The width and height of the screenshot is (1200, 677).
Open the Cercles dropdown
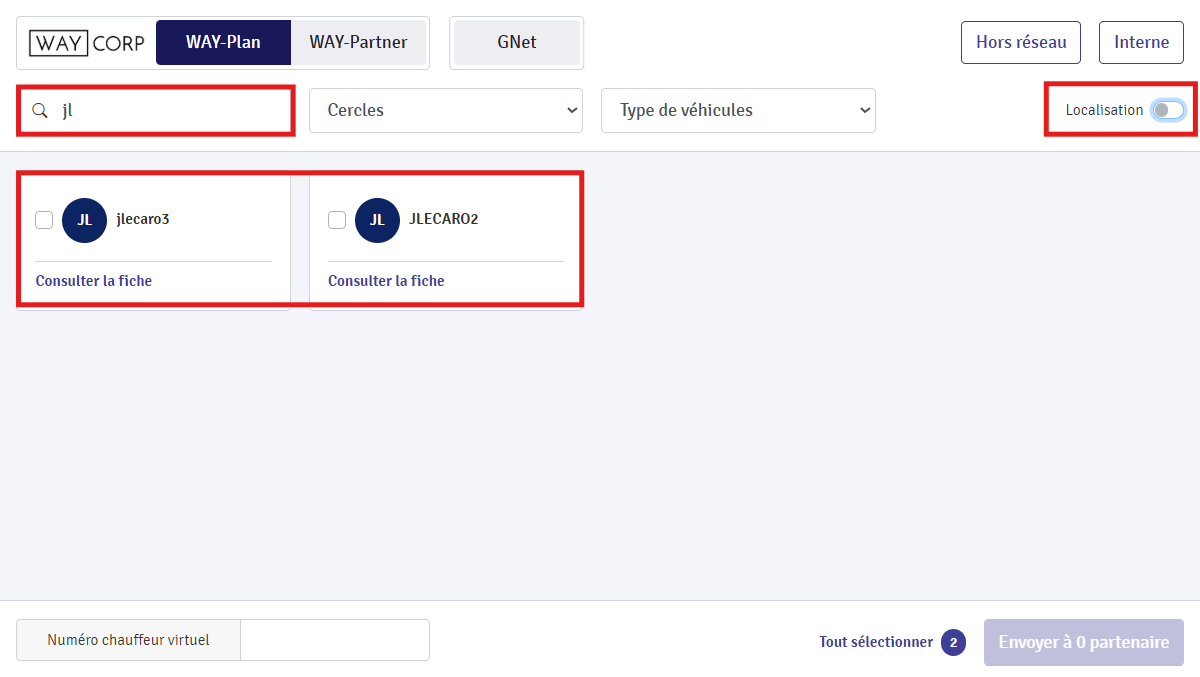(x=446, y=110)
